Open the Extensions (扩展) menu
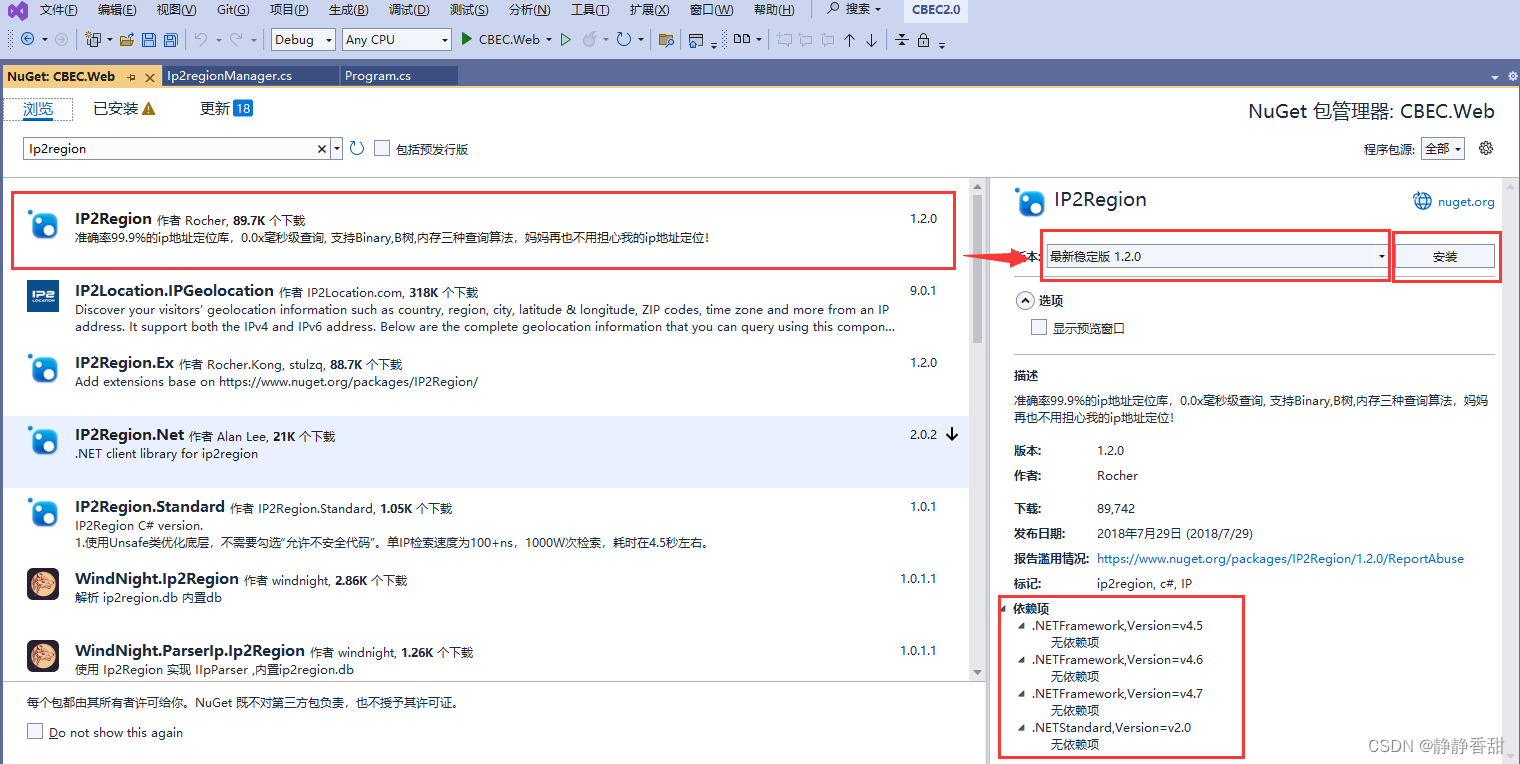Screen dimensions: 1520x764 pos(649,10)
